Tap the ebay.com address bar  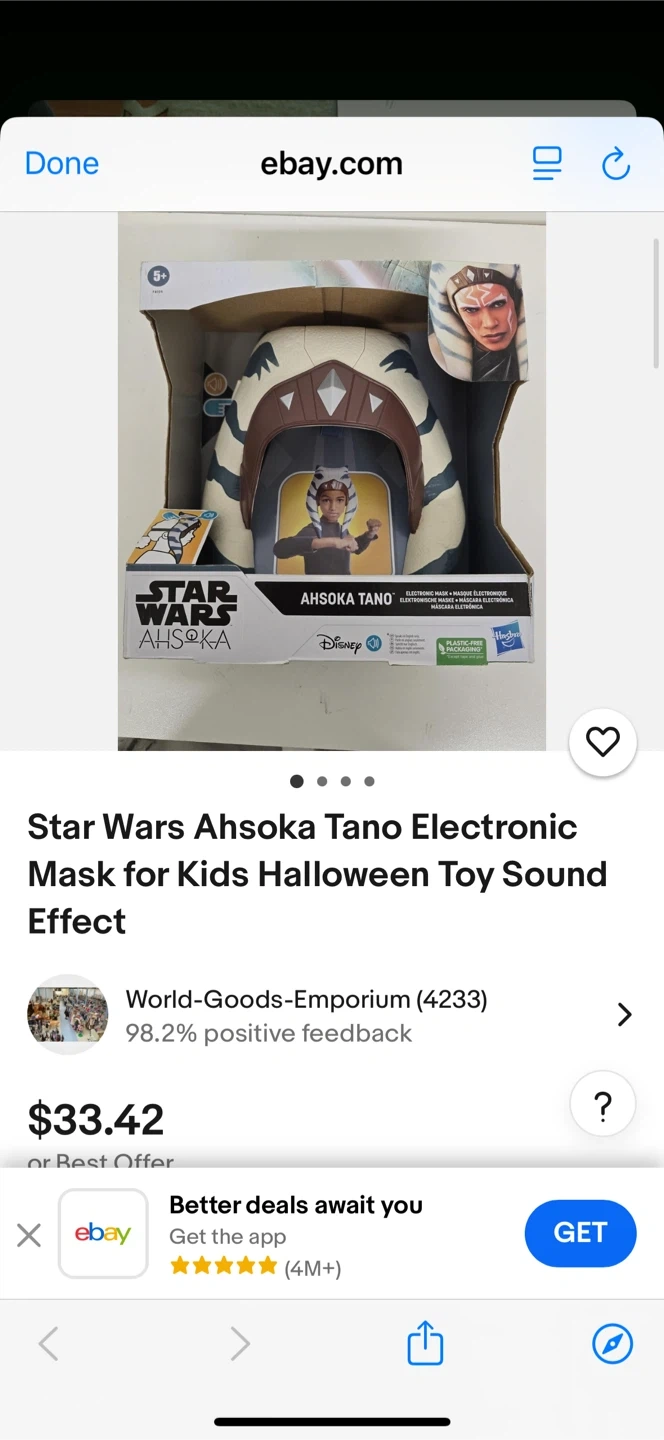point(332,164)
